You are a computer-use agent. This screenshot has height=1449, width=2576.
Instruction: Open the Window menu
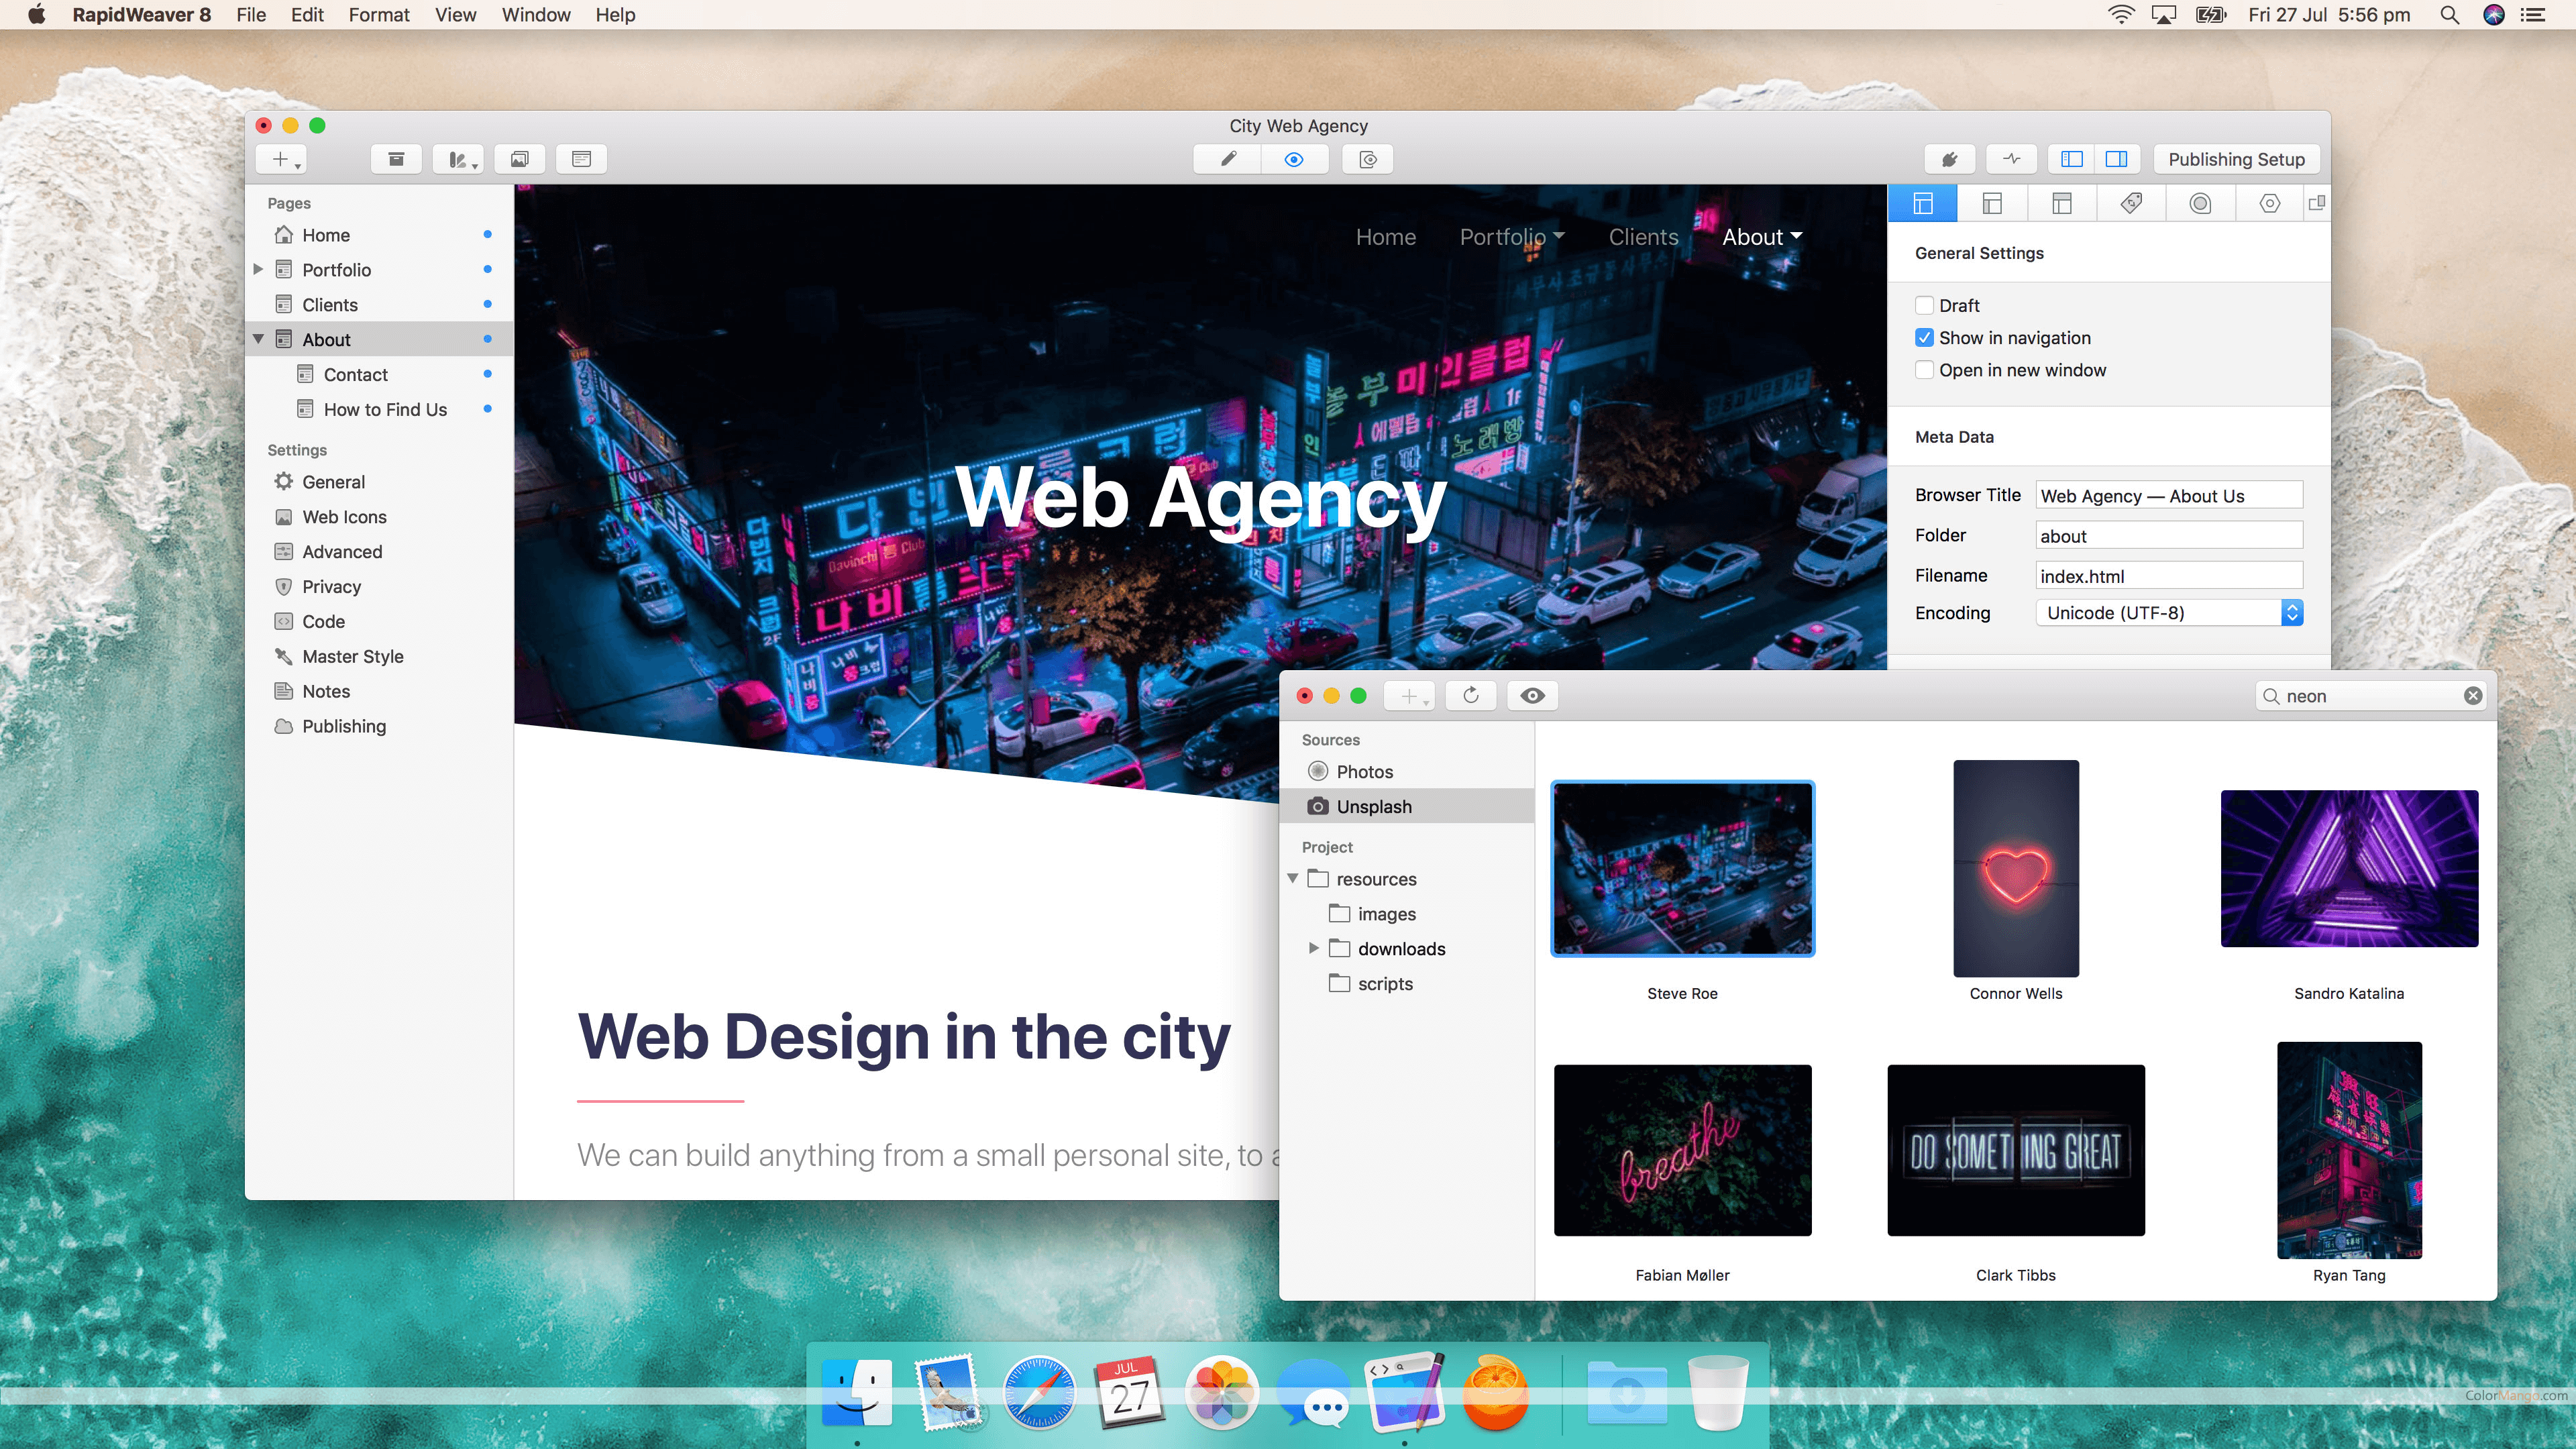coord(535,15)
